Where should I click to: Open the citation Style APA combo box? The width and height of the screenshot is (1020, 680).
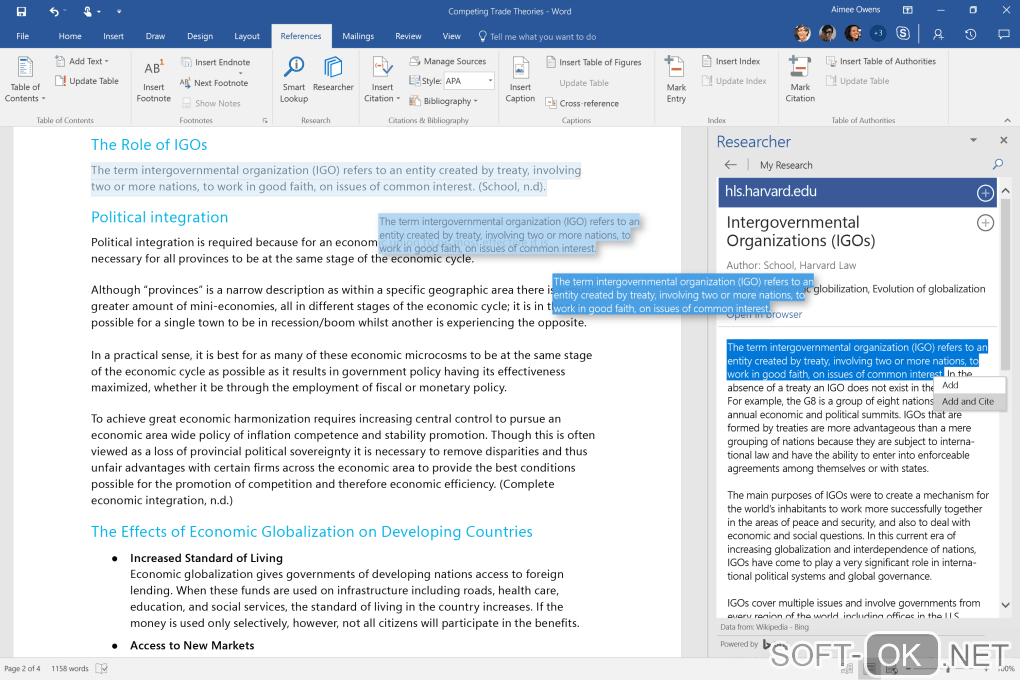468,81
